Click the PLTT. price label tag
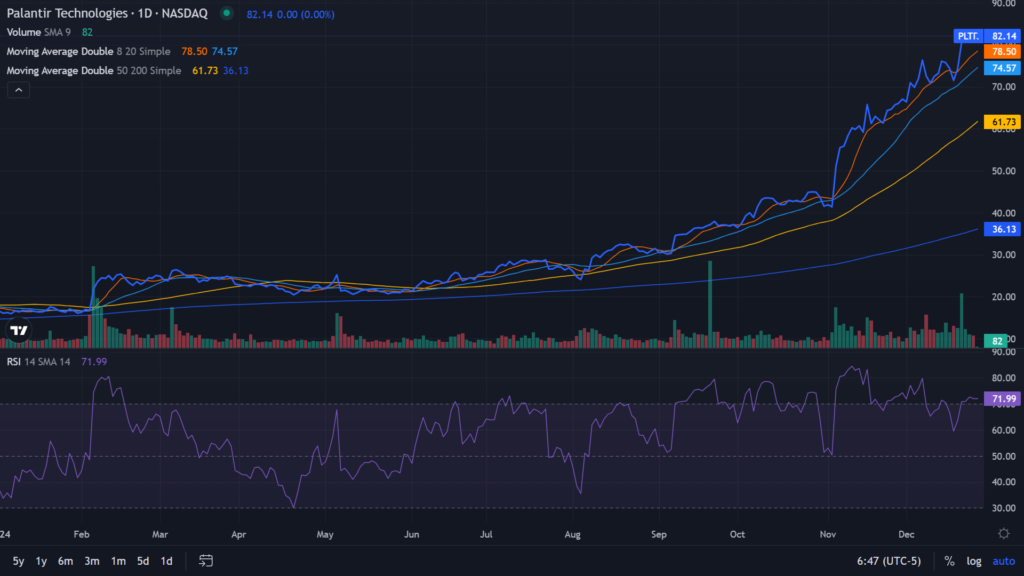The height and width of the screenshot is (576, 1024). [x=969, y=35]
